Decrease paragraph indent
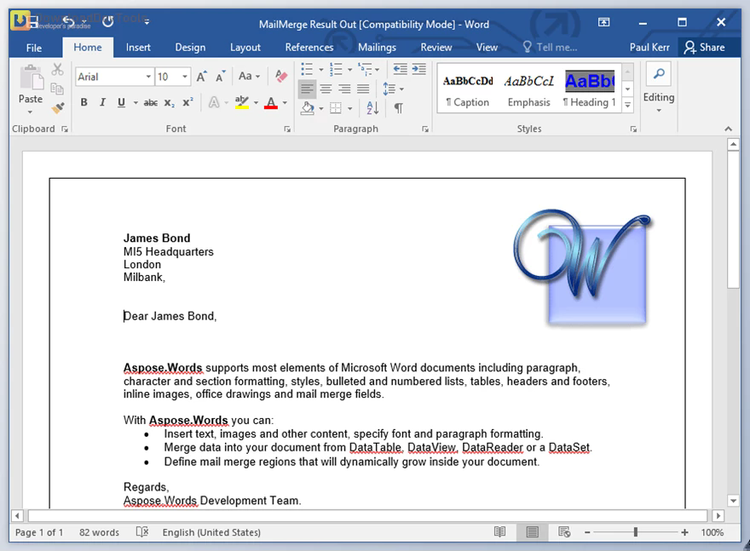Screen dimensions: 750x551 tap(400, 69)
